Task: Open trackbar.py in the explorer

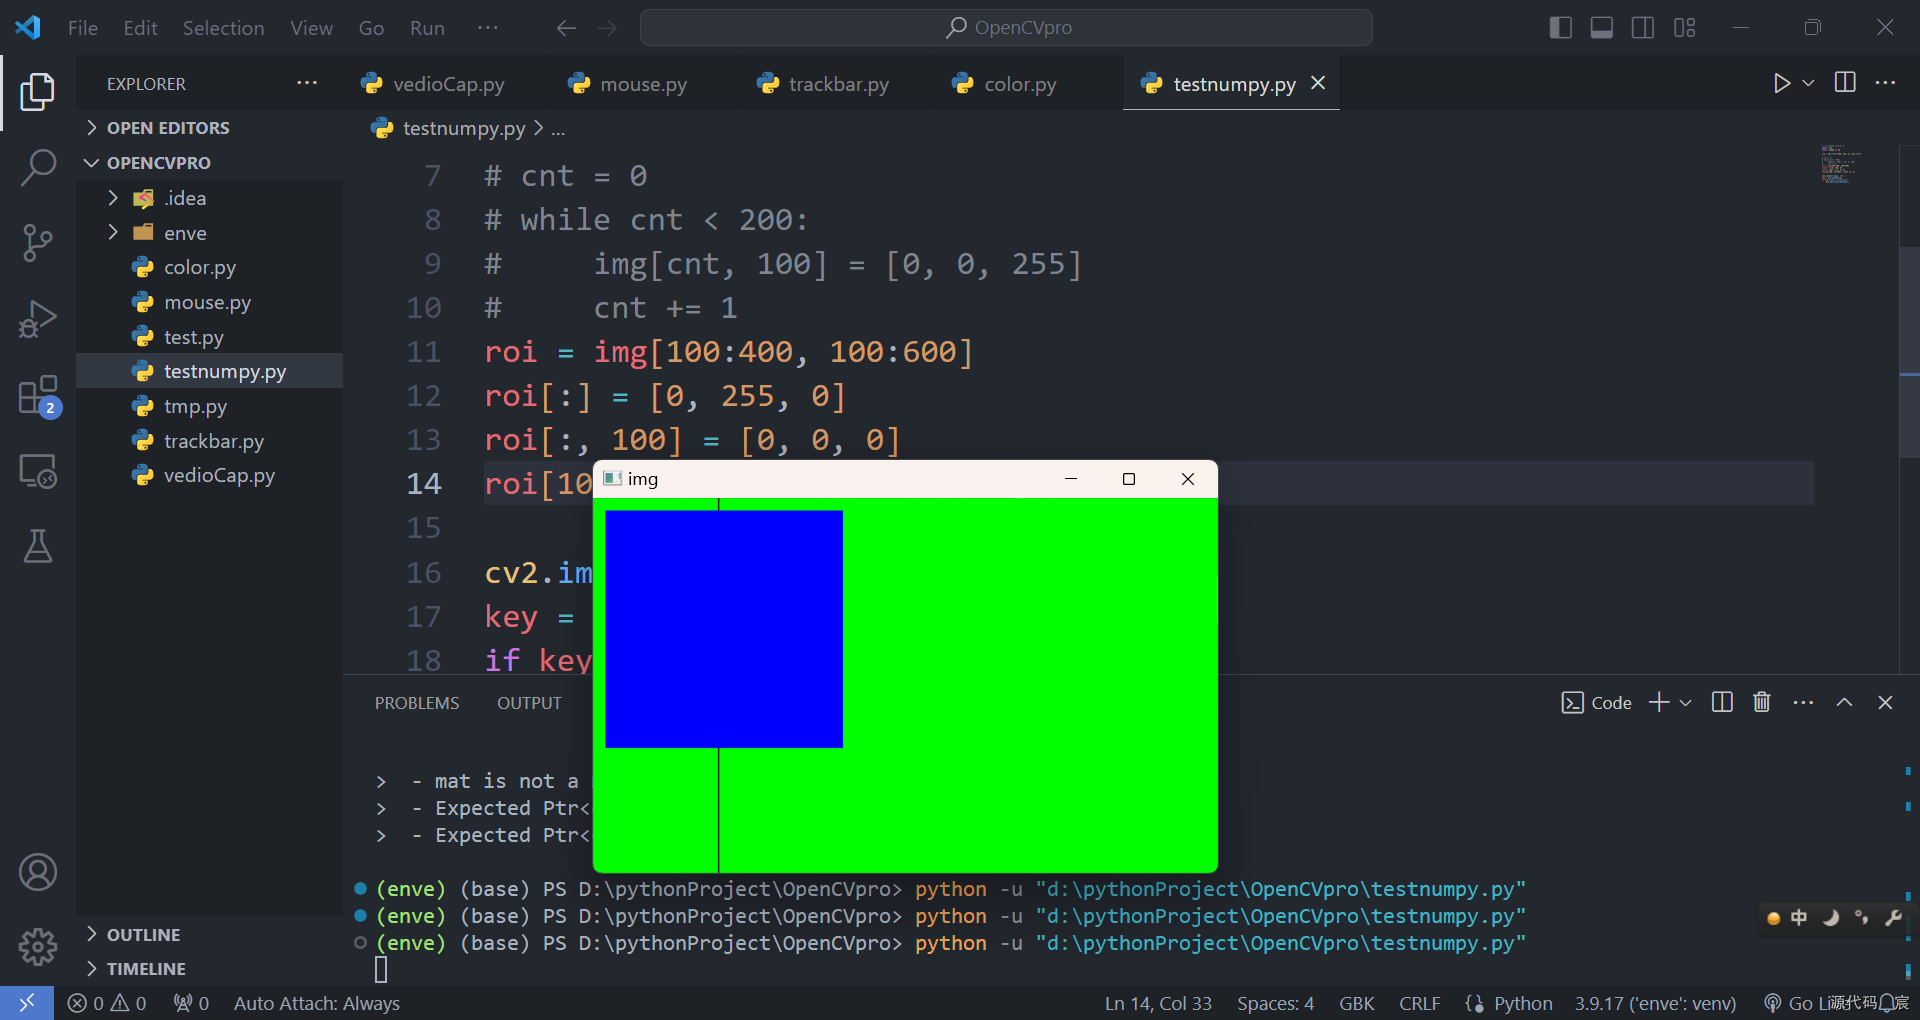Action: coord(214,441)
